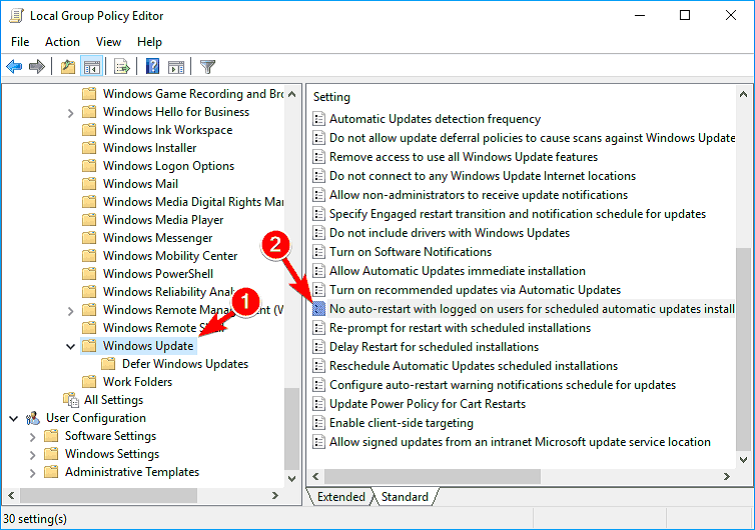The image size is (755, 530).
Task: Expand the Windows Hello for Business node
Action: tap(70, 112)
